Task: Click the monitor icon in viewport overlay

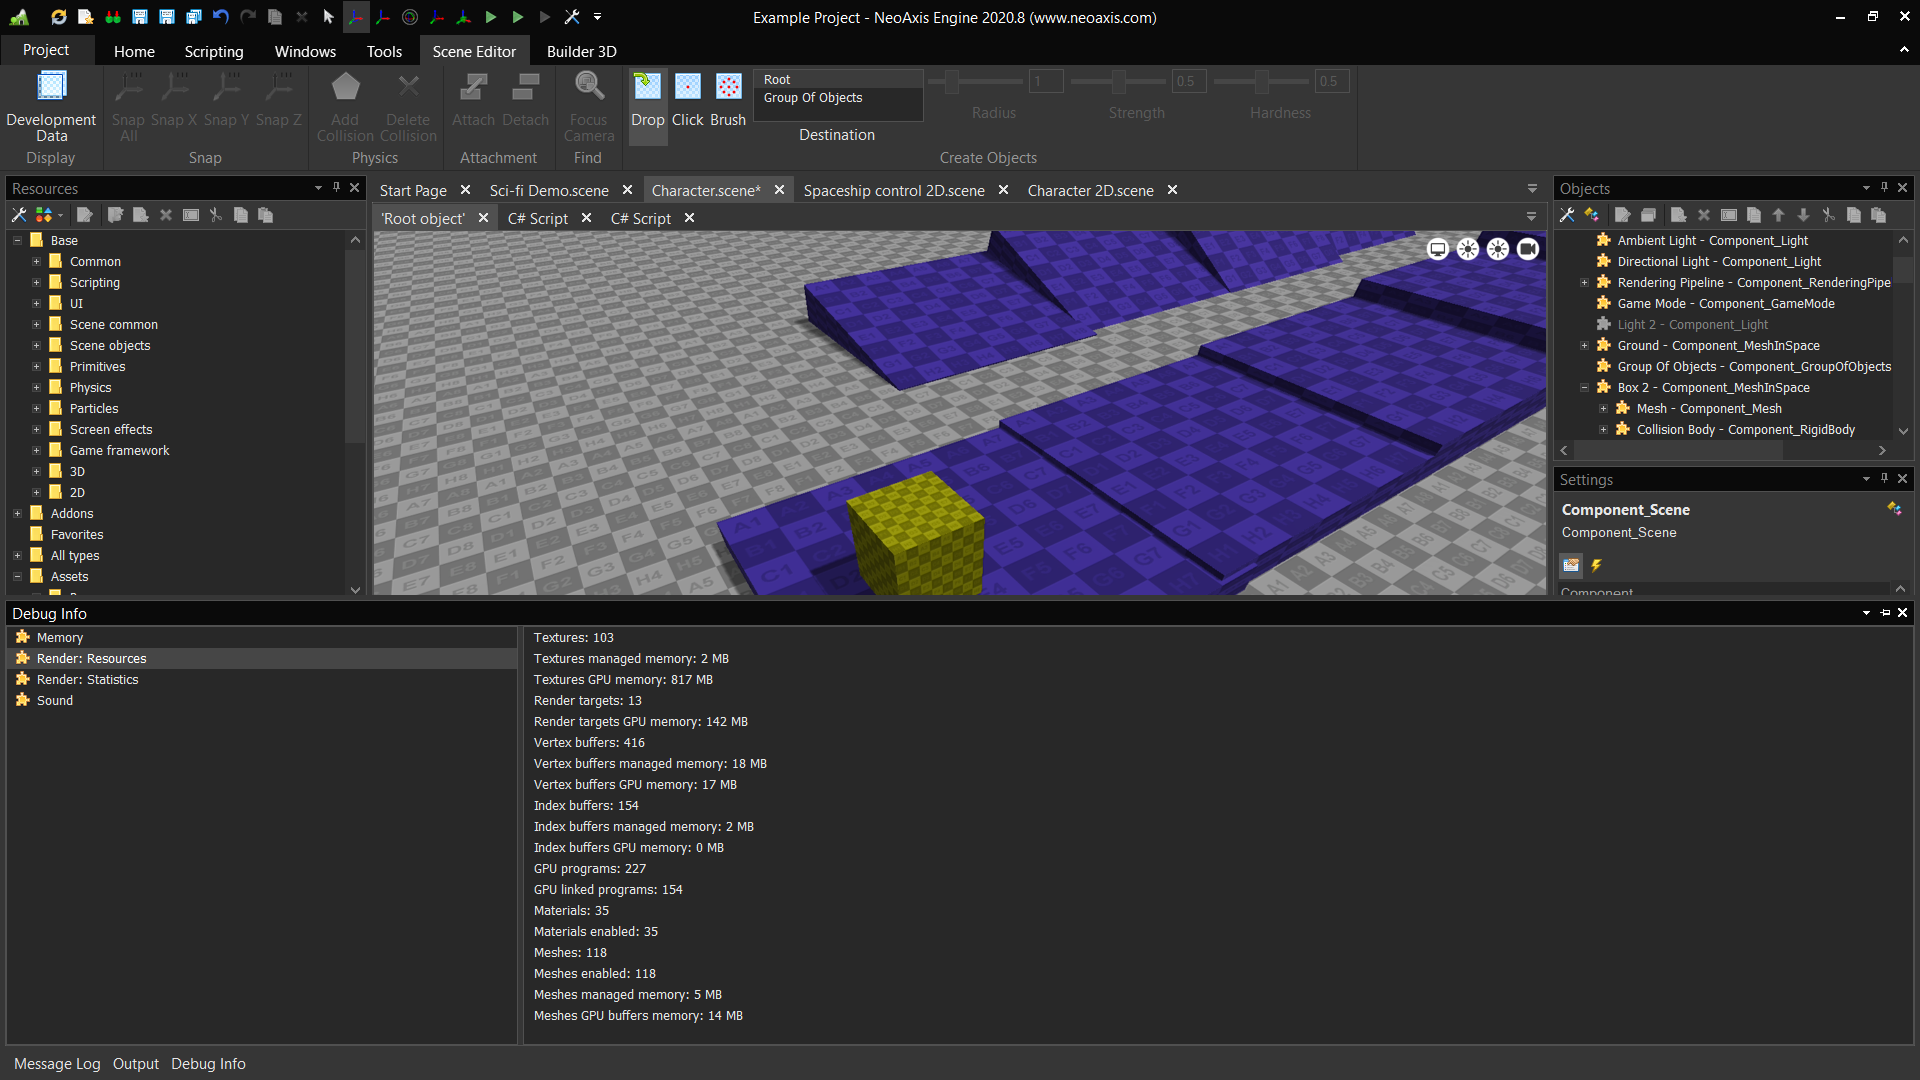Action: click(1437, 249)
